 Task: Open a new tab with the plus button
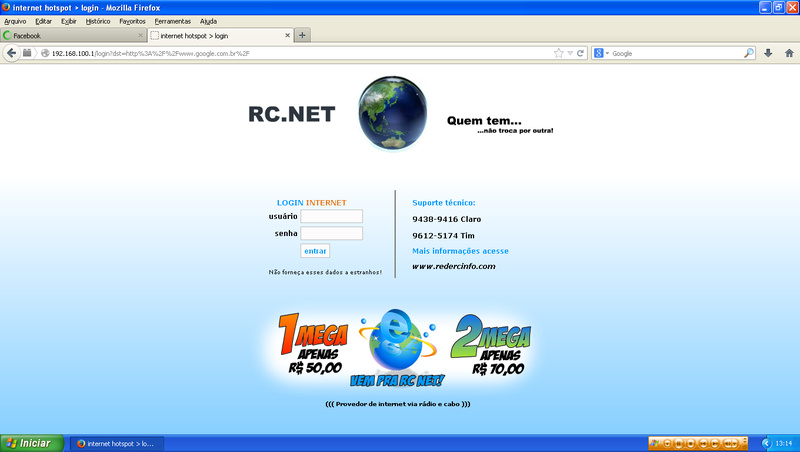click(302, 35)
